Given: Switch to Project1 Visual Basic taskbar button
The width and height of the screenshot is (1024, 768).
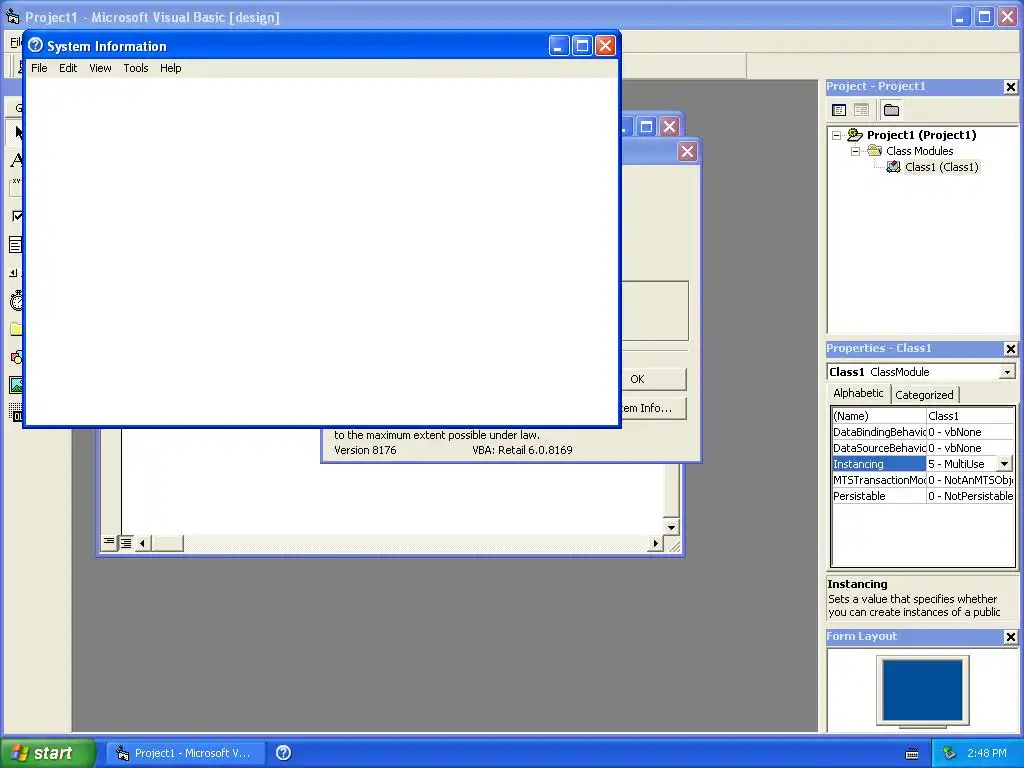Looking at the screenshot, I should 186,753.
